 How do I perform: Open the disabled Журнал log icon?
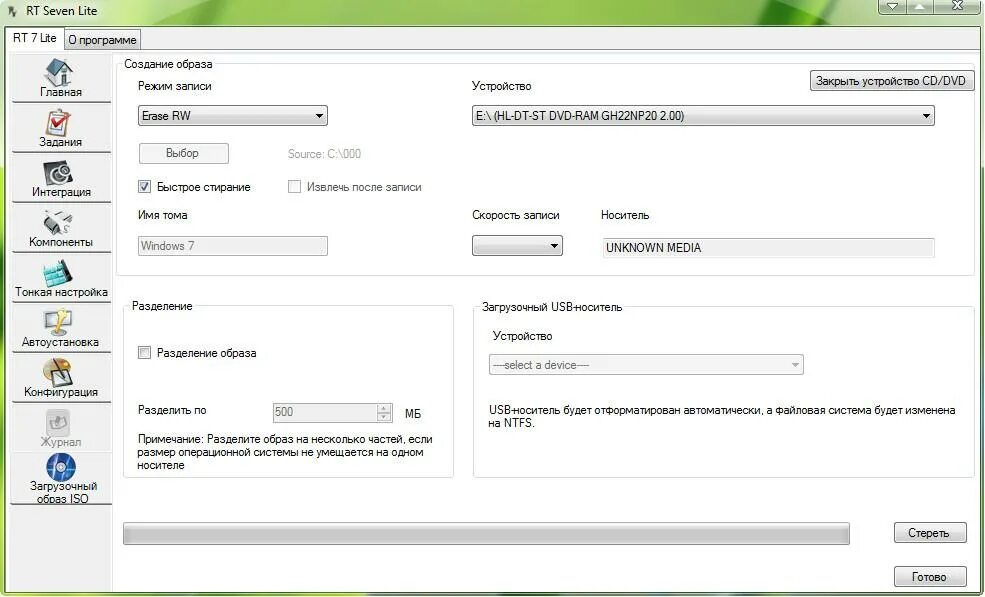click(x=60, y=422)
